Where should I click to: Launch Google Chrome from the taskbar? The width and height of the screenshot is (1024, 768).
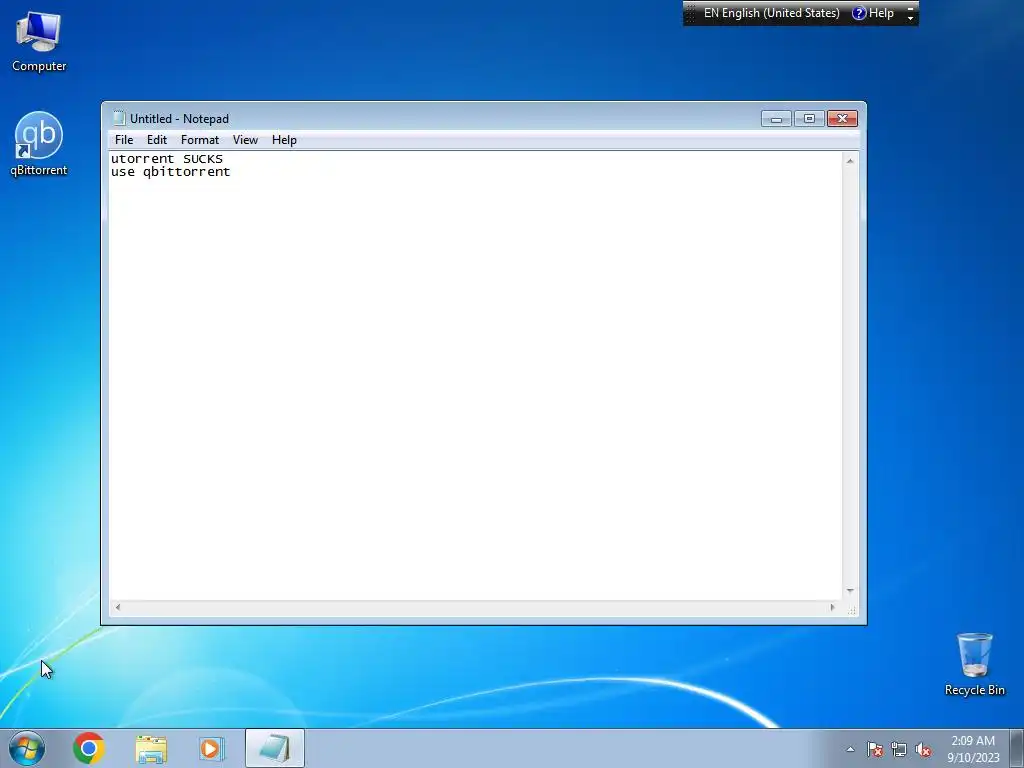[89, 748]
